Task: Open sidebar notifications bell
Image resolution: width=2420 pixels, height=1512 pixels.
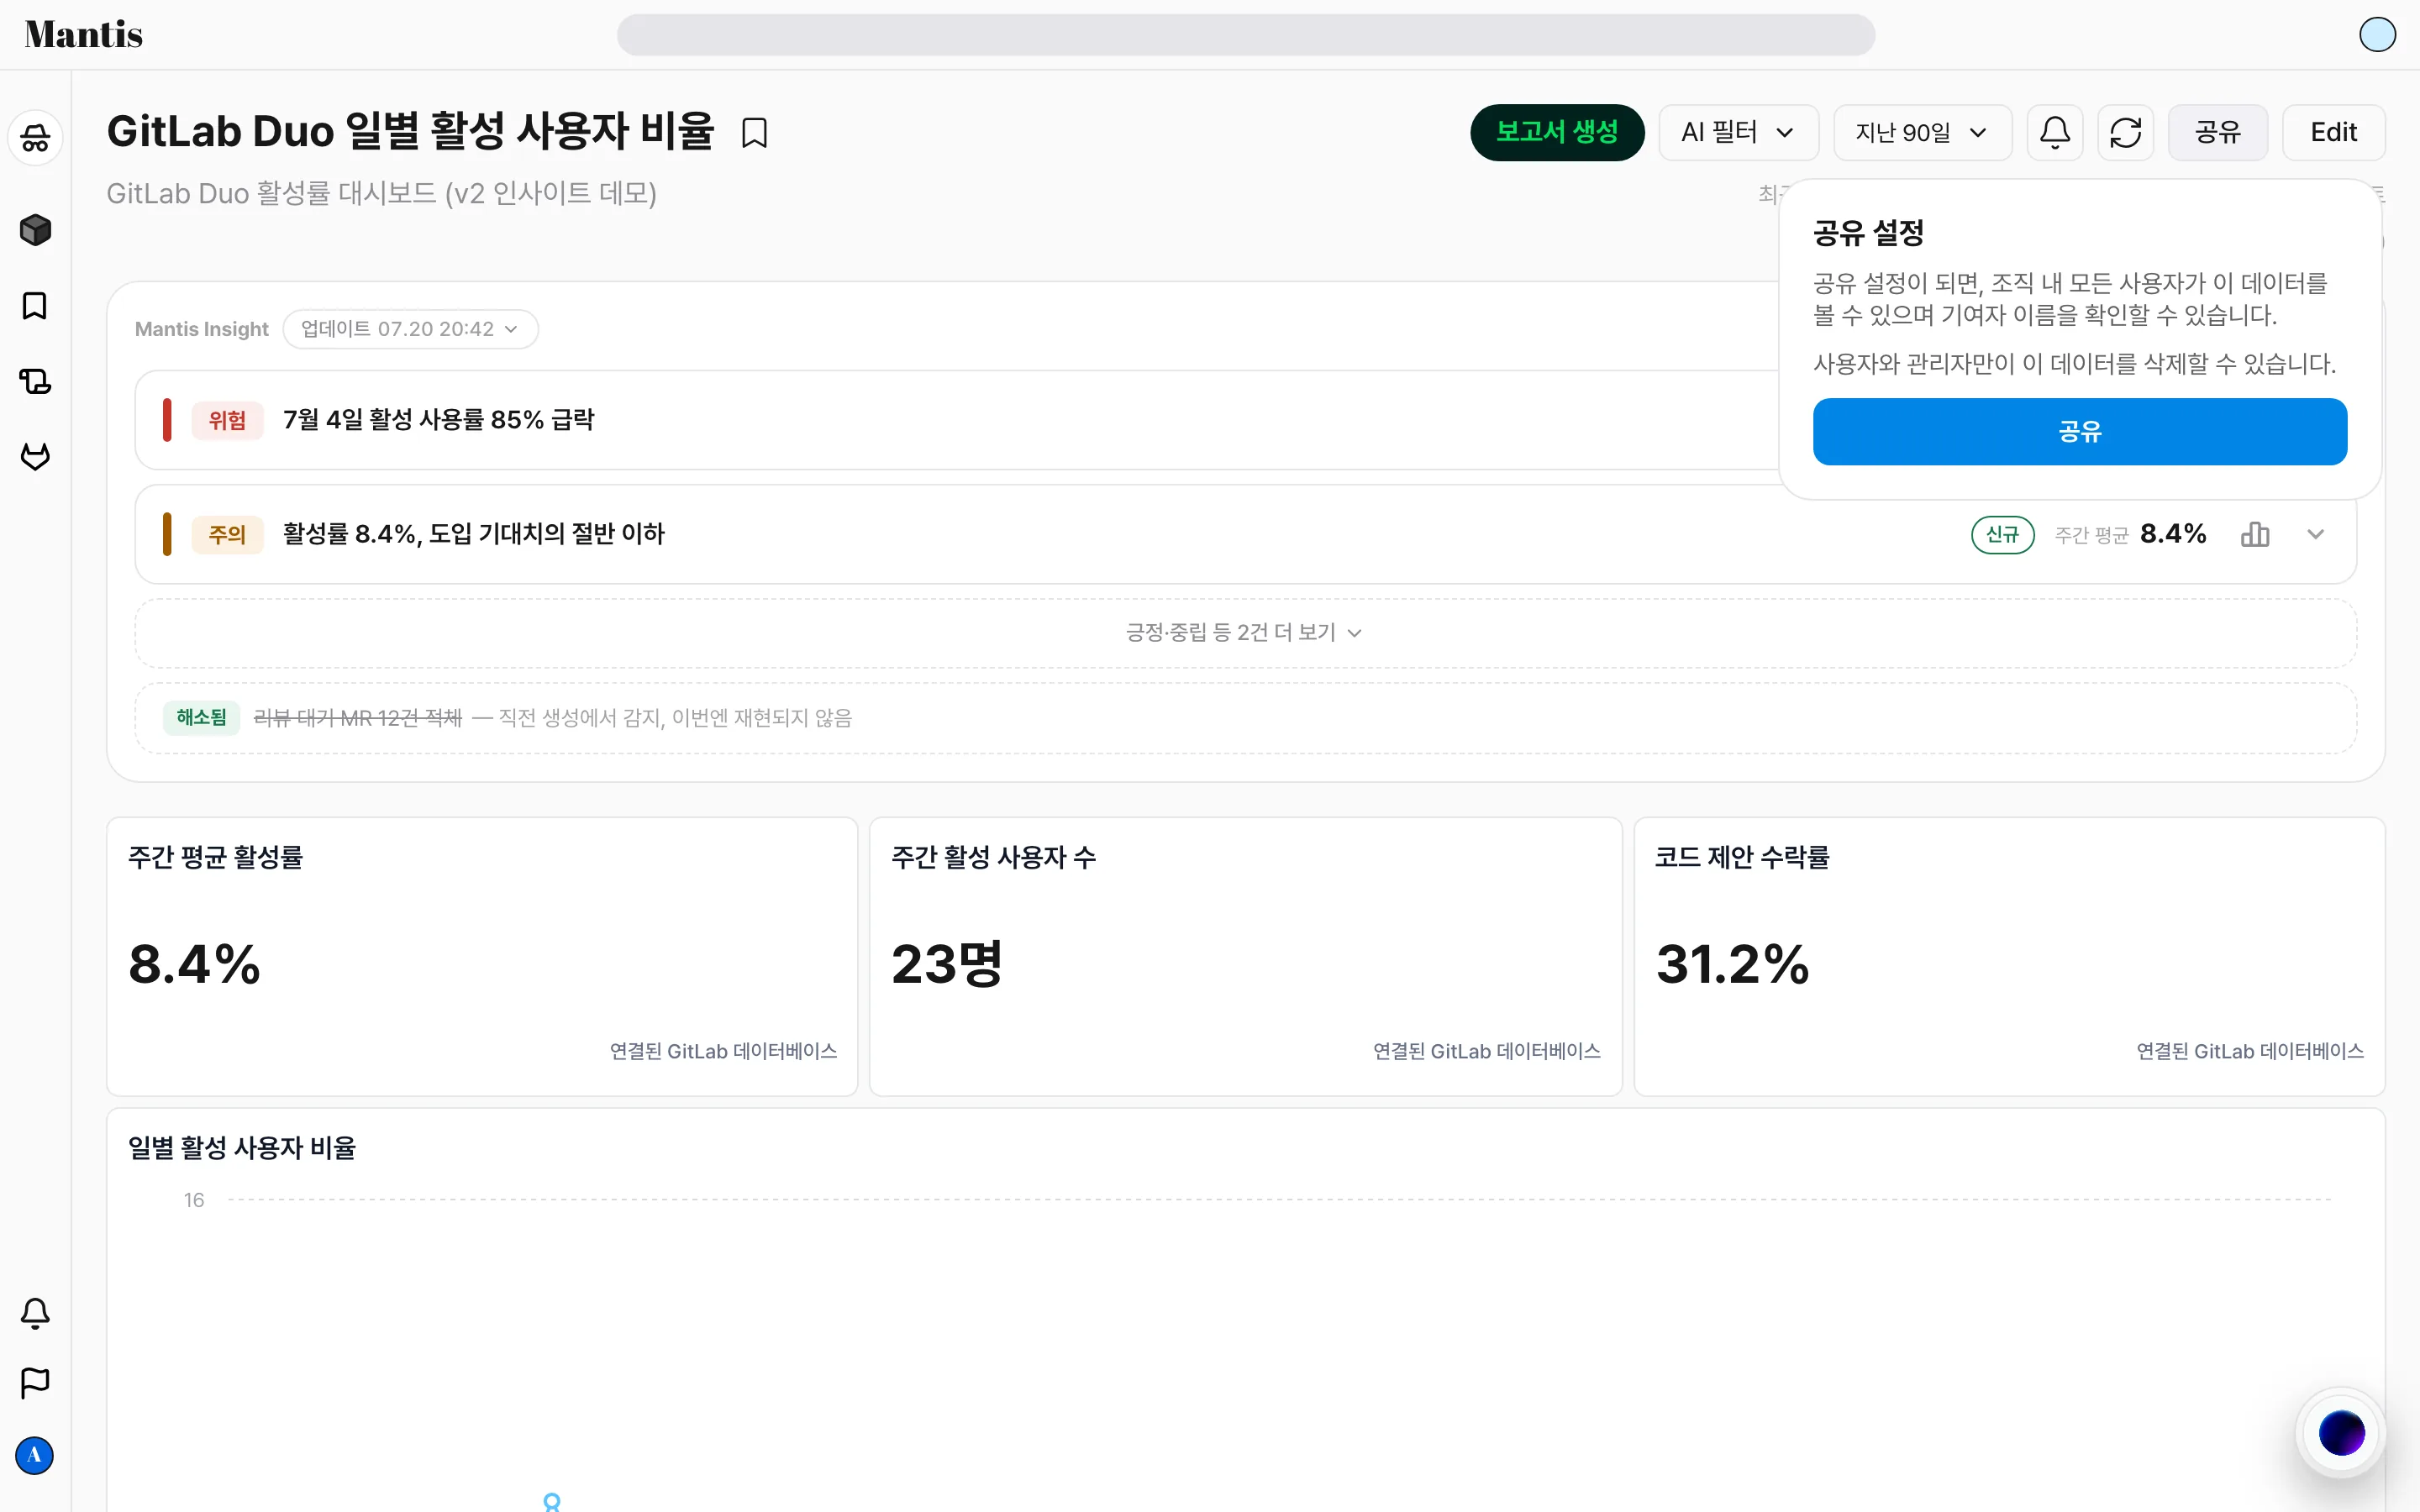Action: [35, 1313]
